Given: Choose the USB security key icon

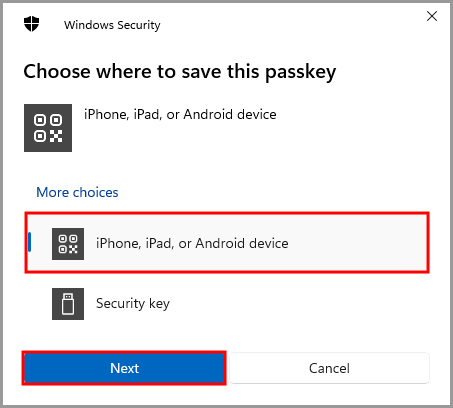Looking at the screenshot, I should click(x=68, y=304).
